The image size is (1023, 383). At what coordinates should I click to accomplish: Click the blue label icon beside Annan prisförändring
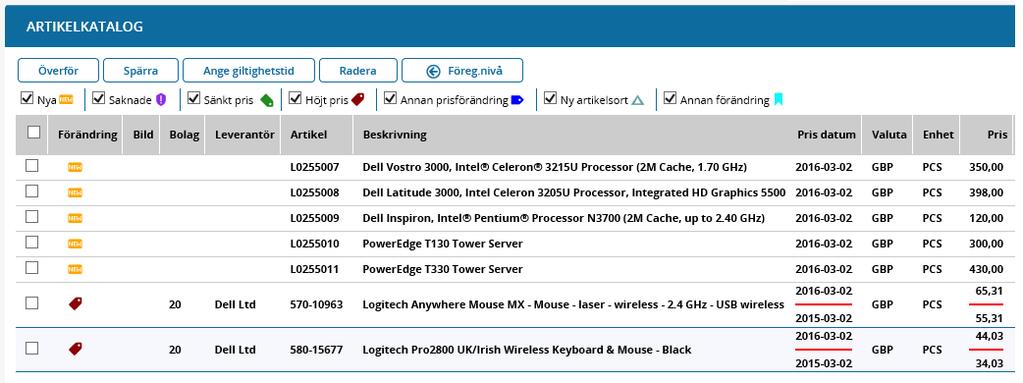517,100
